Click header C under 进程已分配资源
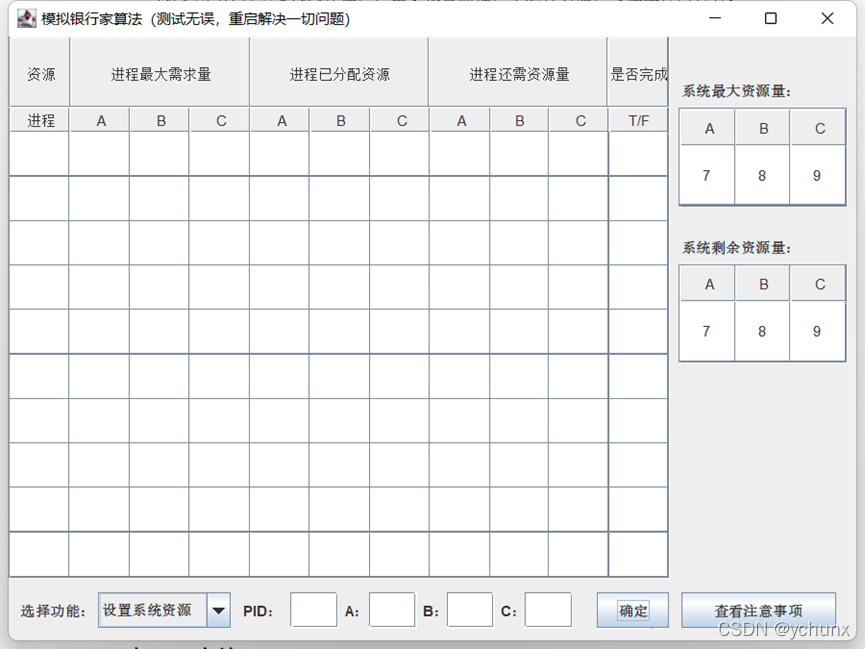This screenshot has width=865, height=649. tap(400, 120)
